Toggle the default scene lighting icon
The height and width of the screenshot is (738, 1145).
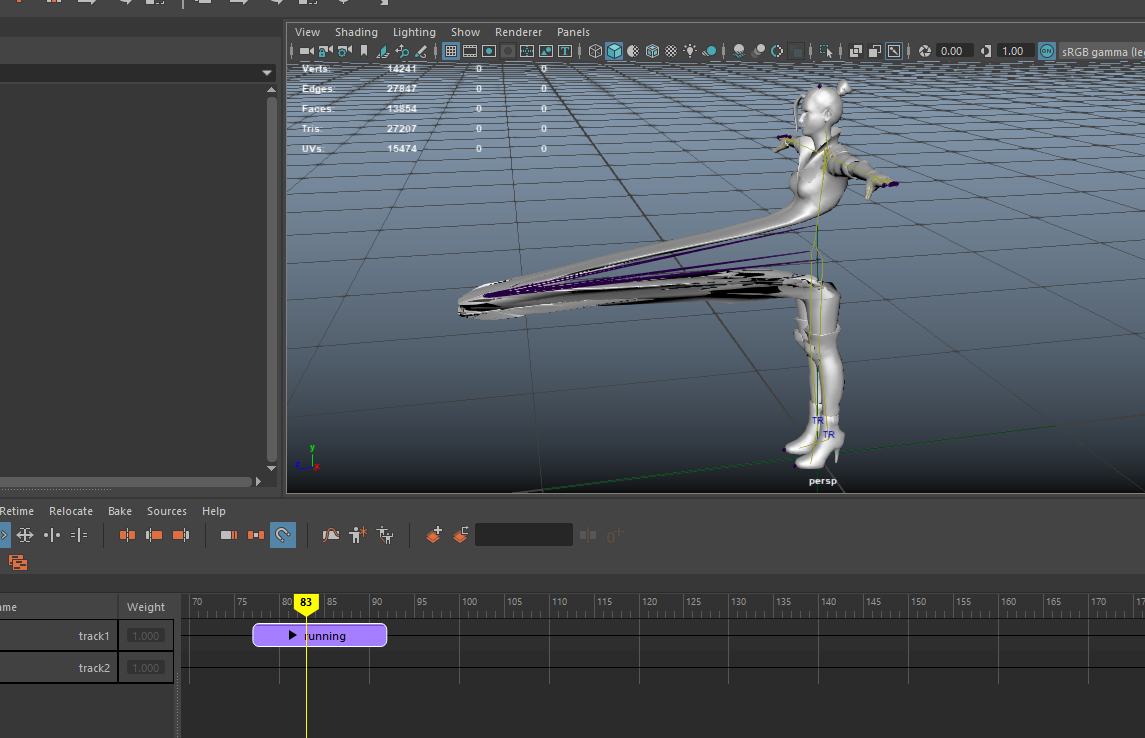[x=691, y=51]
